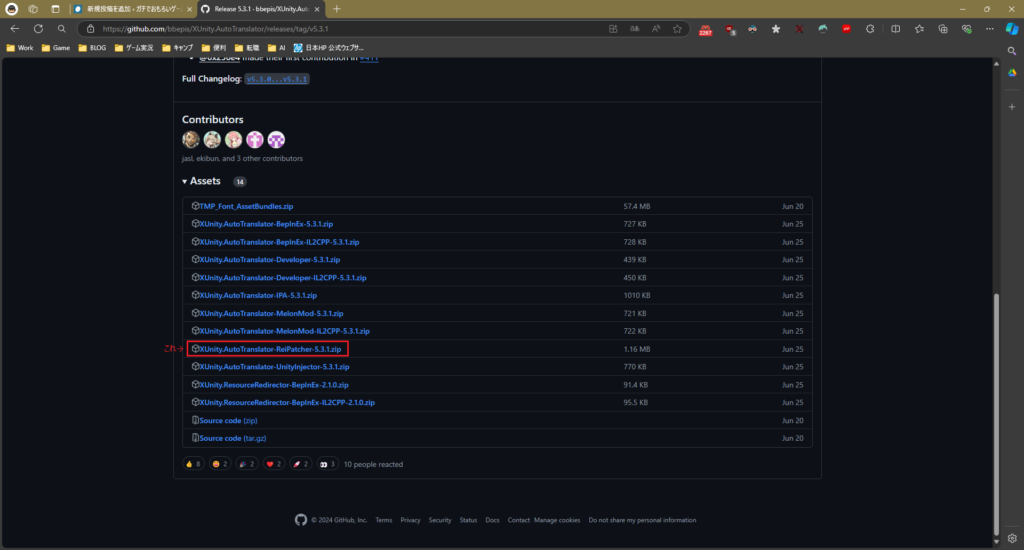Click the 1.16 MB size text
1024x550 pixels.
pyautogui.click(x=636, y=349)
